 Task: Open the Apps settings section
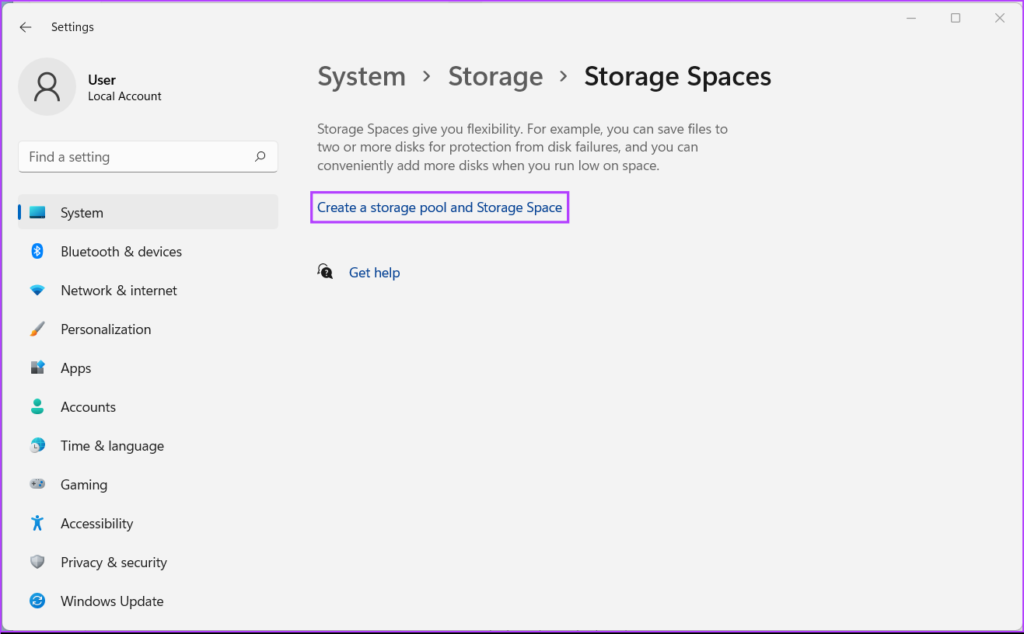point(76,369)
